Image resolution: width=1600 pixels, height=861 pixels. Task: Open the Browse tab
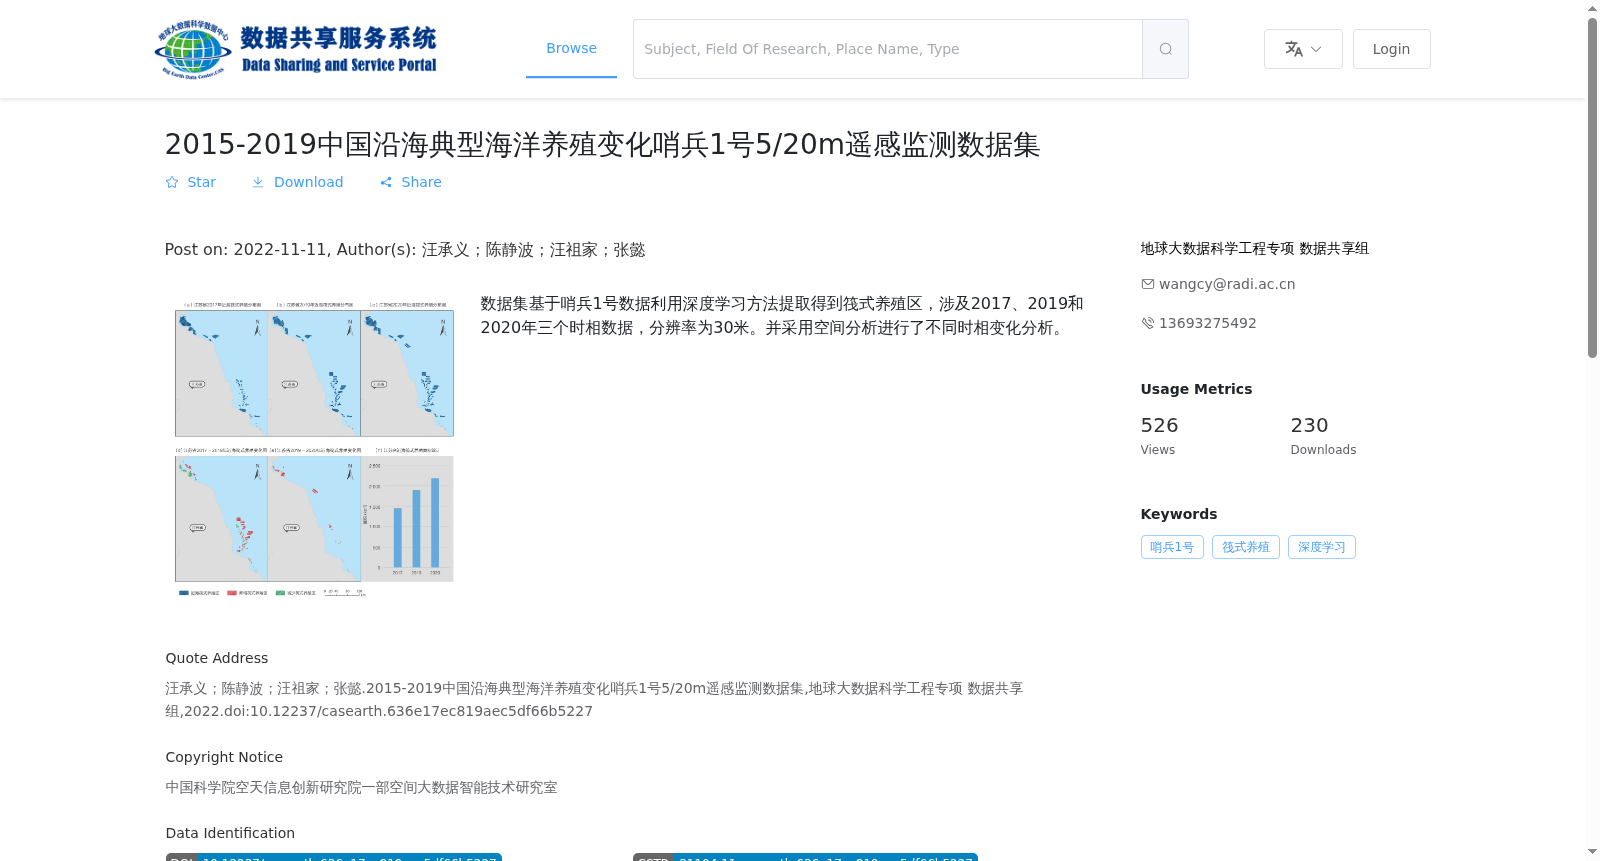coord(571,48)
